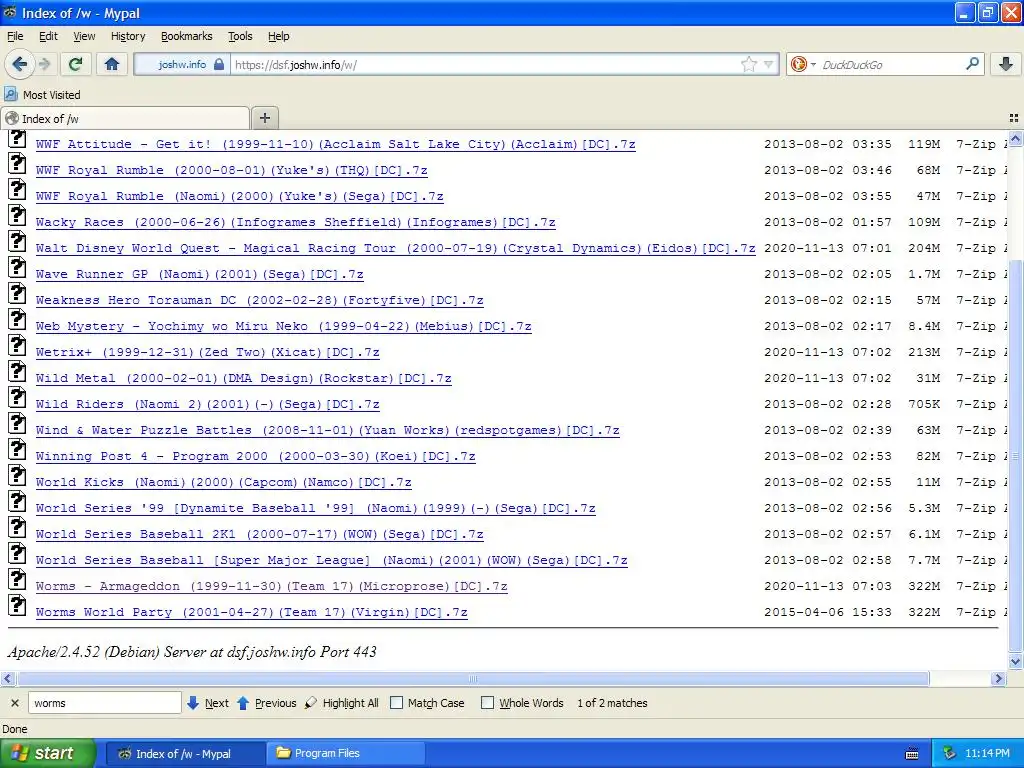Click the keyboard icon in system tray
This screenshot has height=768, width=1024.
912,754
